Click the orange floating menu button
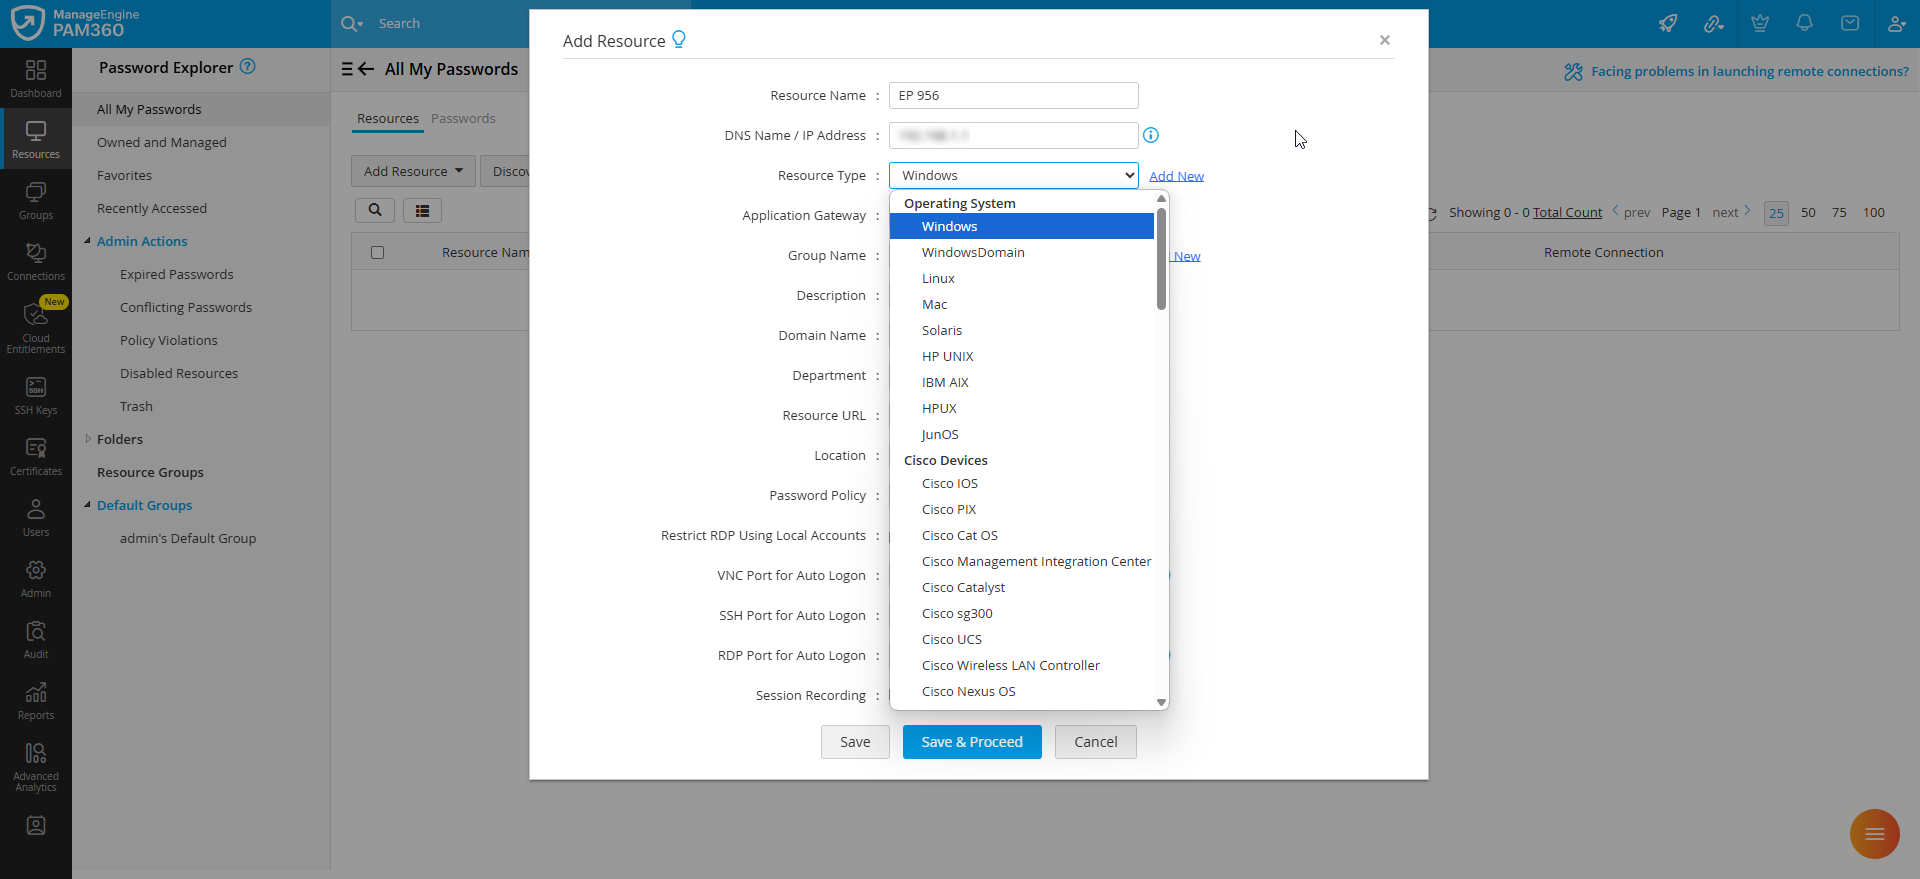This screenshot has width=1920, height=879. [1875, 834]
